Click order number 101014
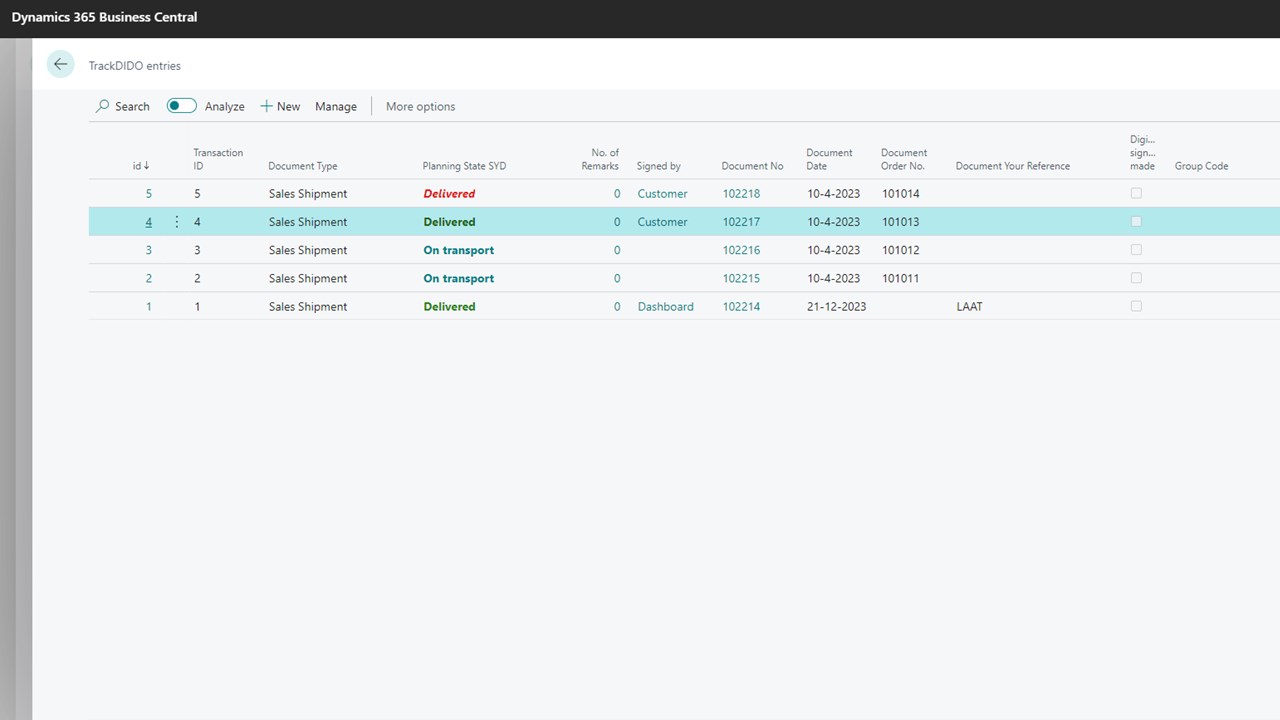Viewport: 1280px width, 720px height. tap(900, 194)
